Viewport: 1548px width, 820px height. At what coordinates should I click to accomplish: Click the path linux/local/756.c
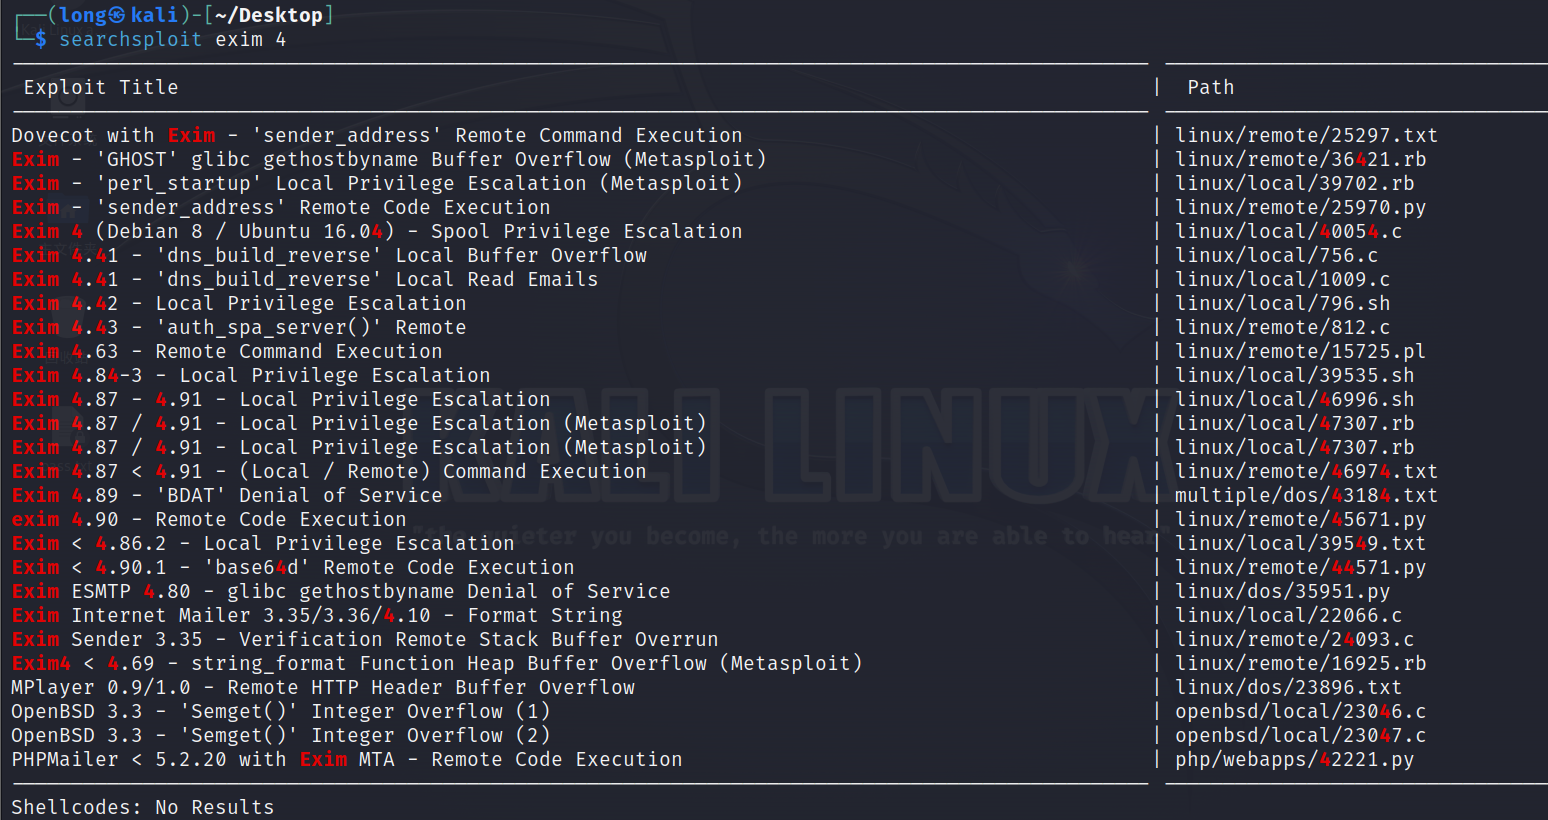click(x=1277, y=255)
